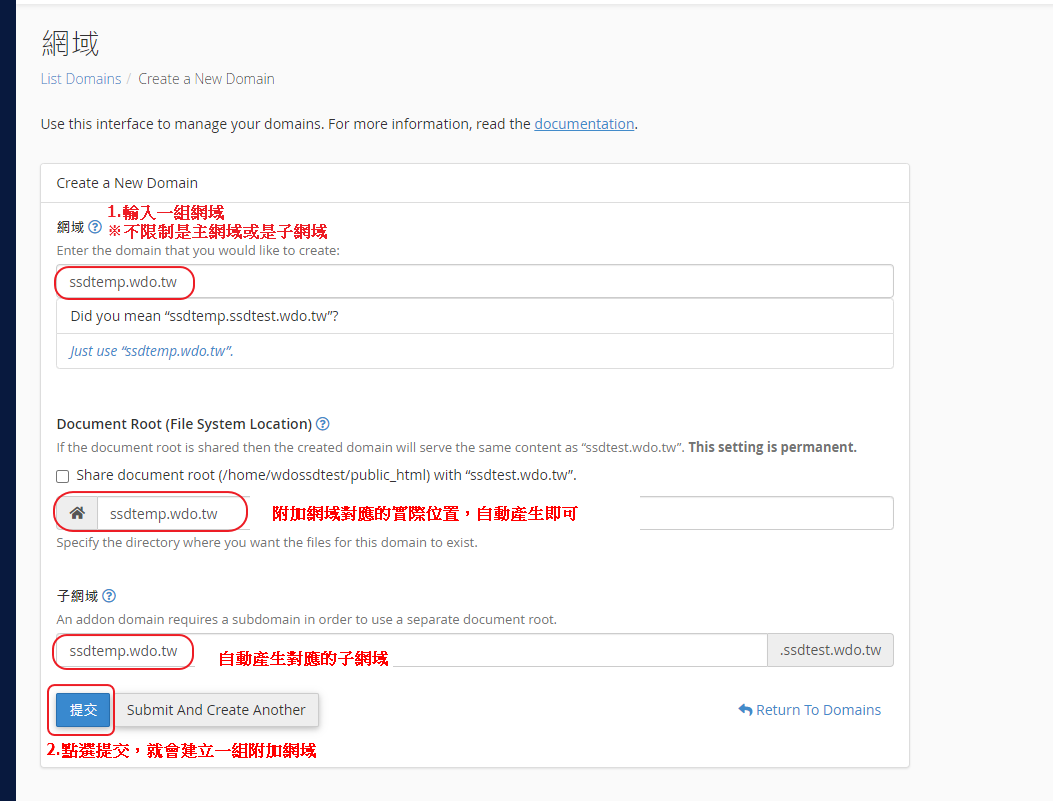The width and height of the screenshot is (1053, 801).
Task: Choose the "Just use ssdtemp.wdo.tw" suggestion
Action: 152,351
